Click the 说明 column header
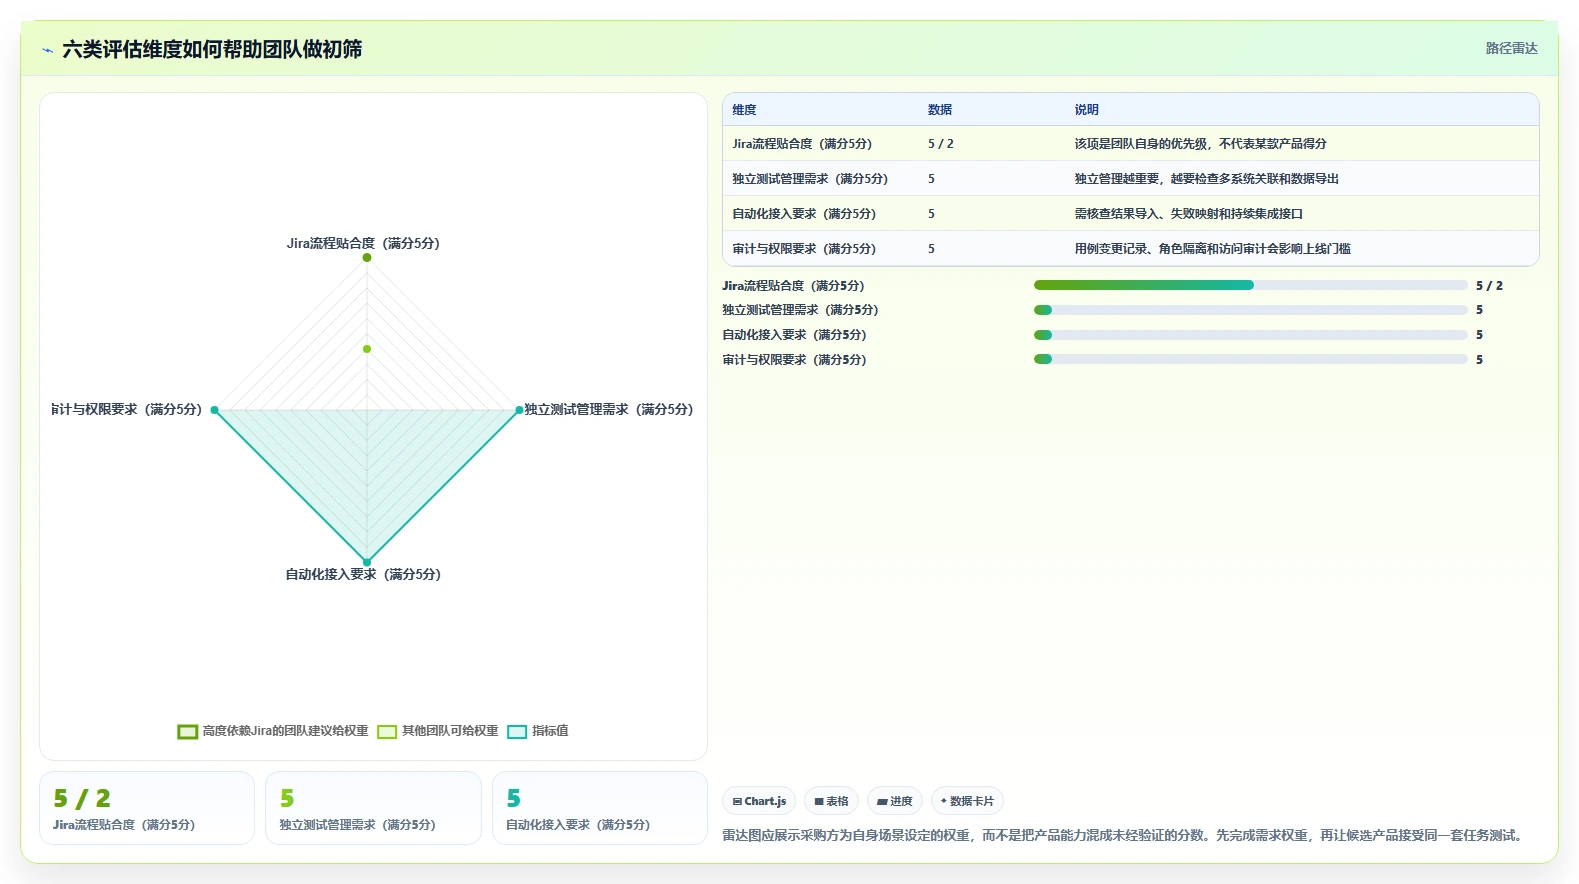Image resolution: width=1579 pixels, height=884 pixels. click(x=1087, y=110)
